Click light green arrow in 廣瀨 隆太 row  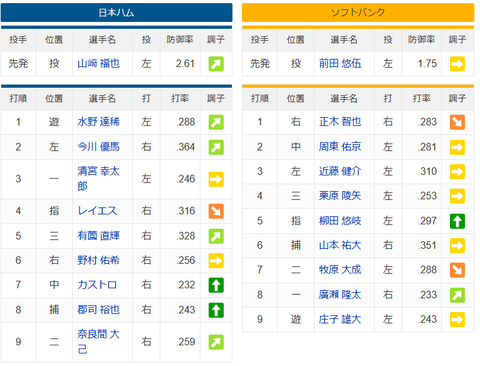tap(457, 295)
